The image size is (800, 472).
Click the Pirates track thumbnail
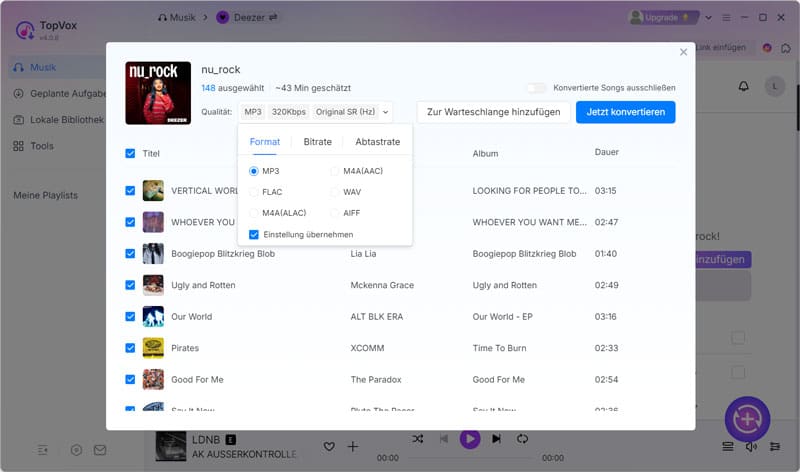[x=153, y=348]
